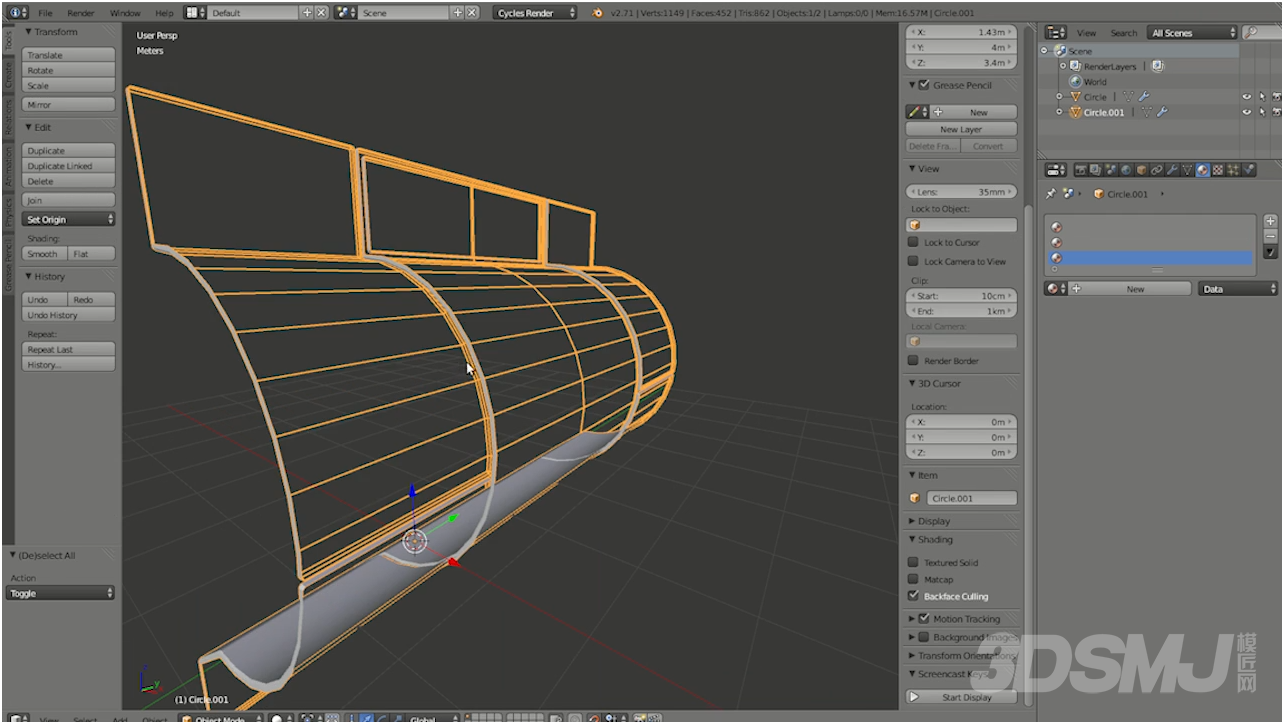Open the outliner Search menu

(1124, 33)
